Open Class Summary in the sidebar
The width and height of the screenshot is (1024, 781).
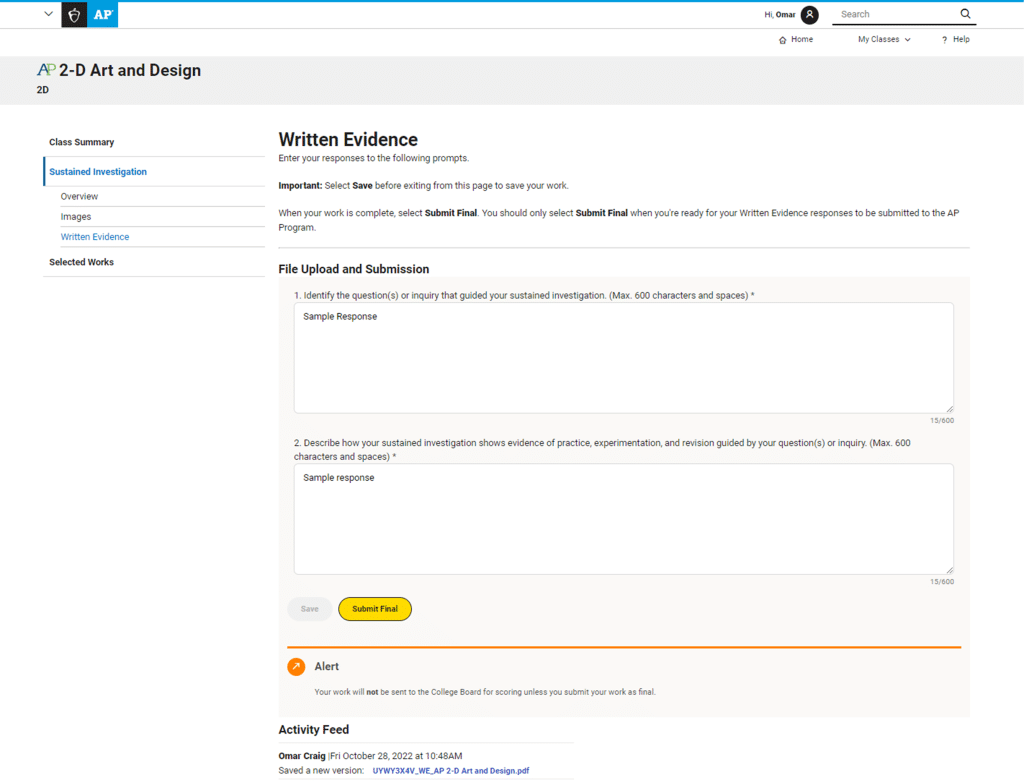point(82,142)
